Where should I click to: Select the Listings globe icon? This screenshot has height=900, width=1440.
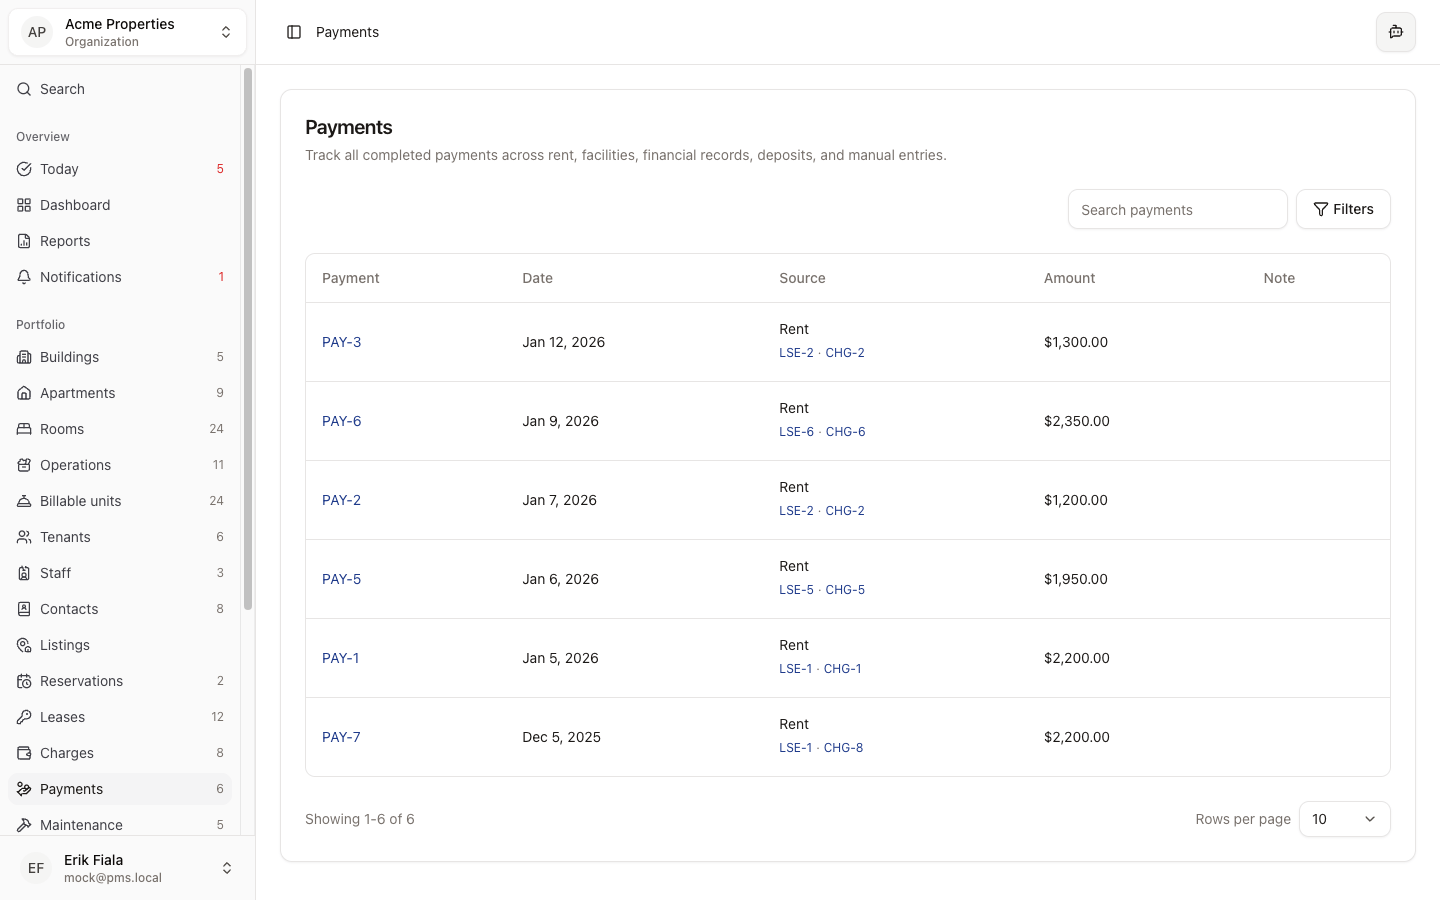point(23,645)
